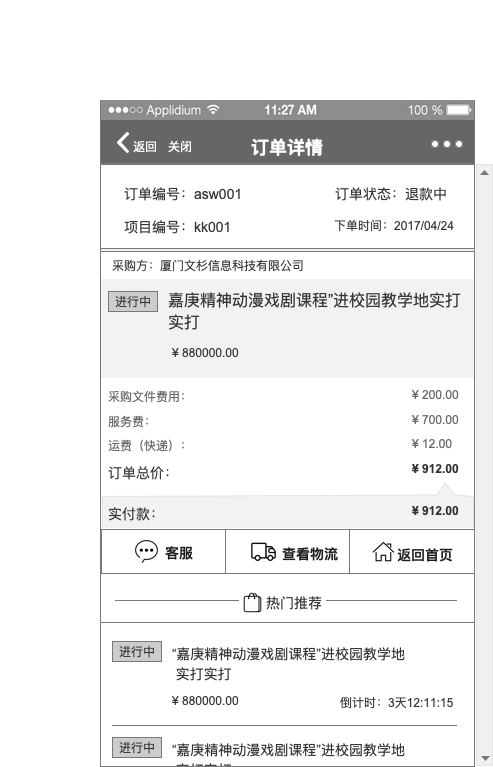The width and height of the screenshot is (493, 767).
Task: Tap the battery indicator in status bar
Action: [459, 110]
